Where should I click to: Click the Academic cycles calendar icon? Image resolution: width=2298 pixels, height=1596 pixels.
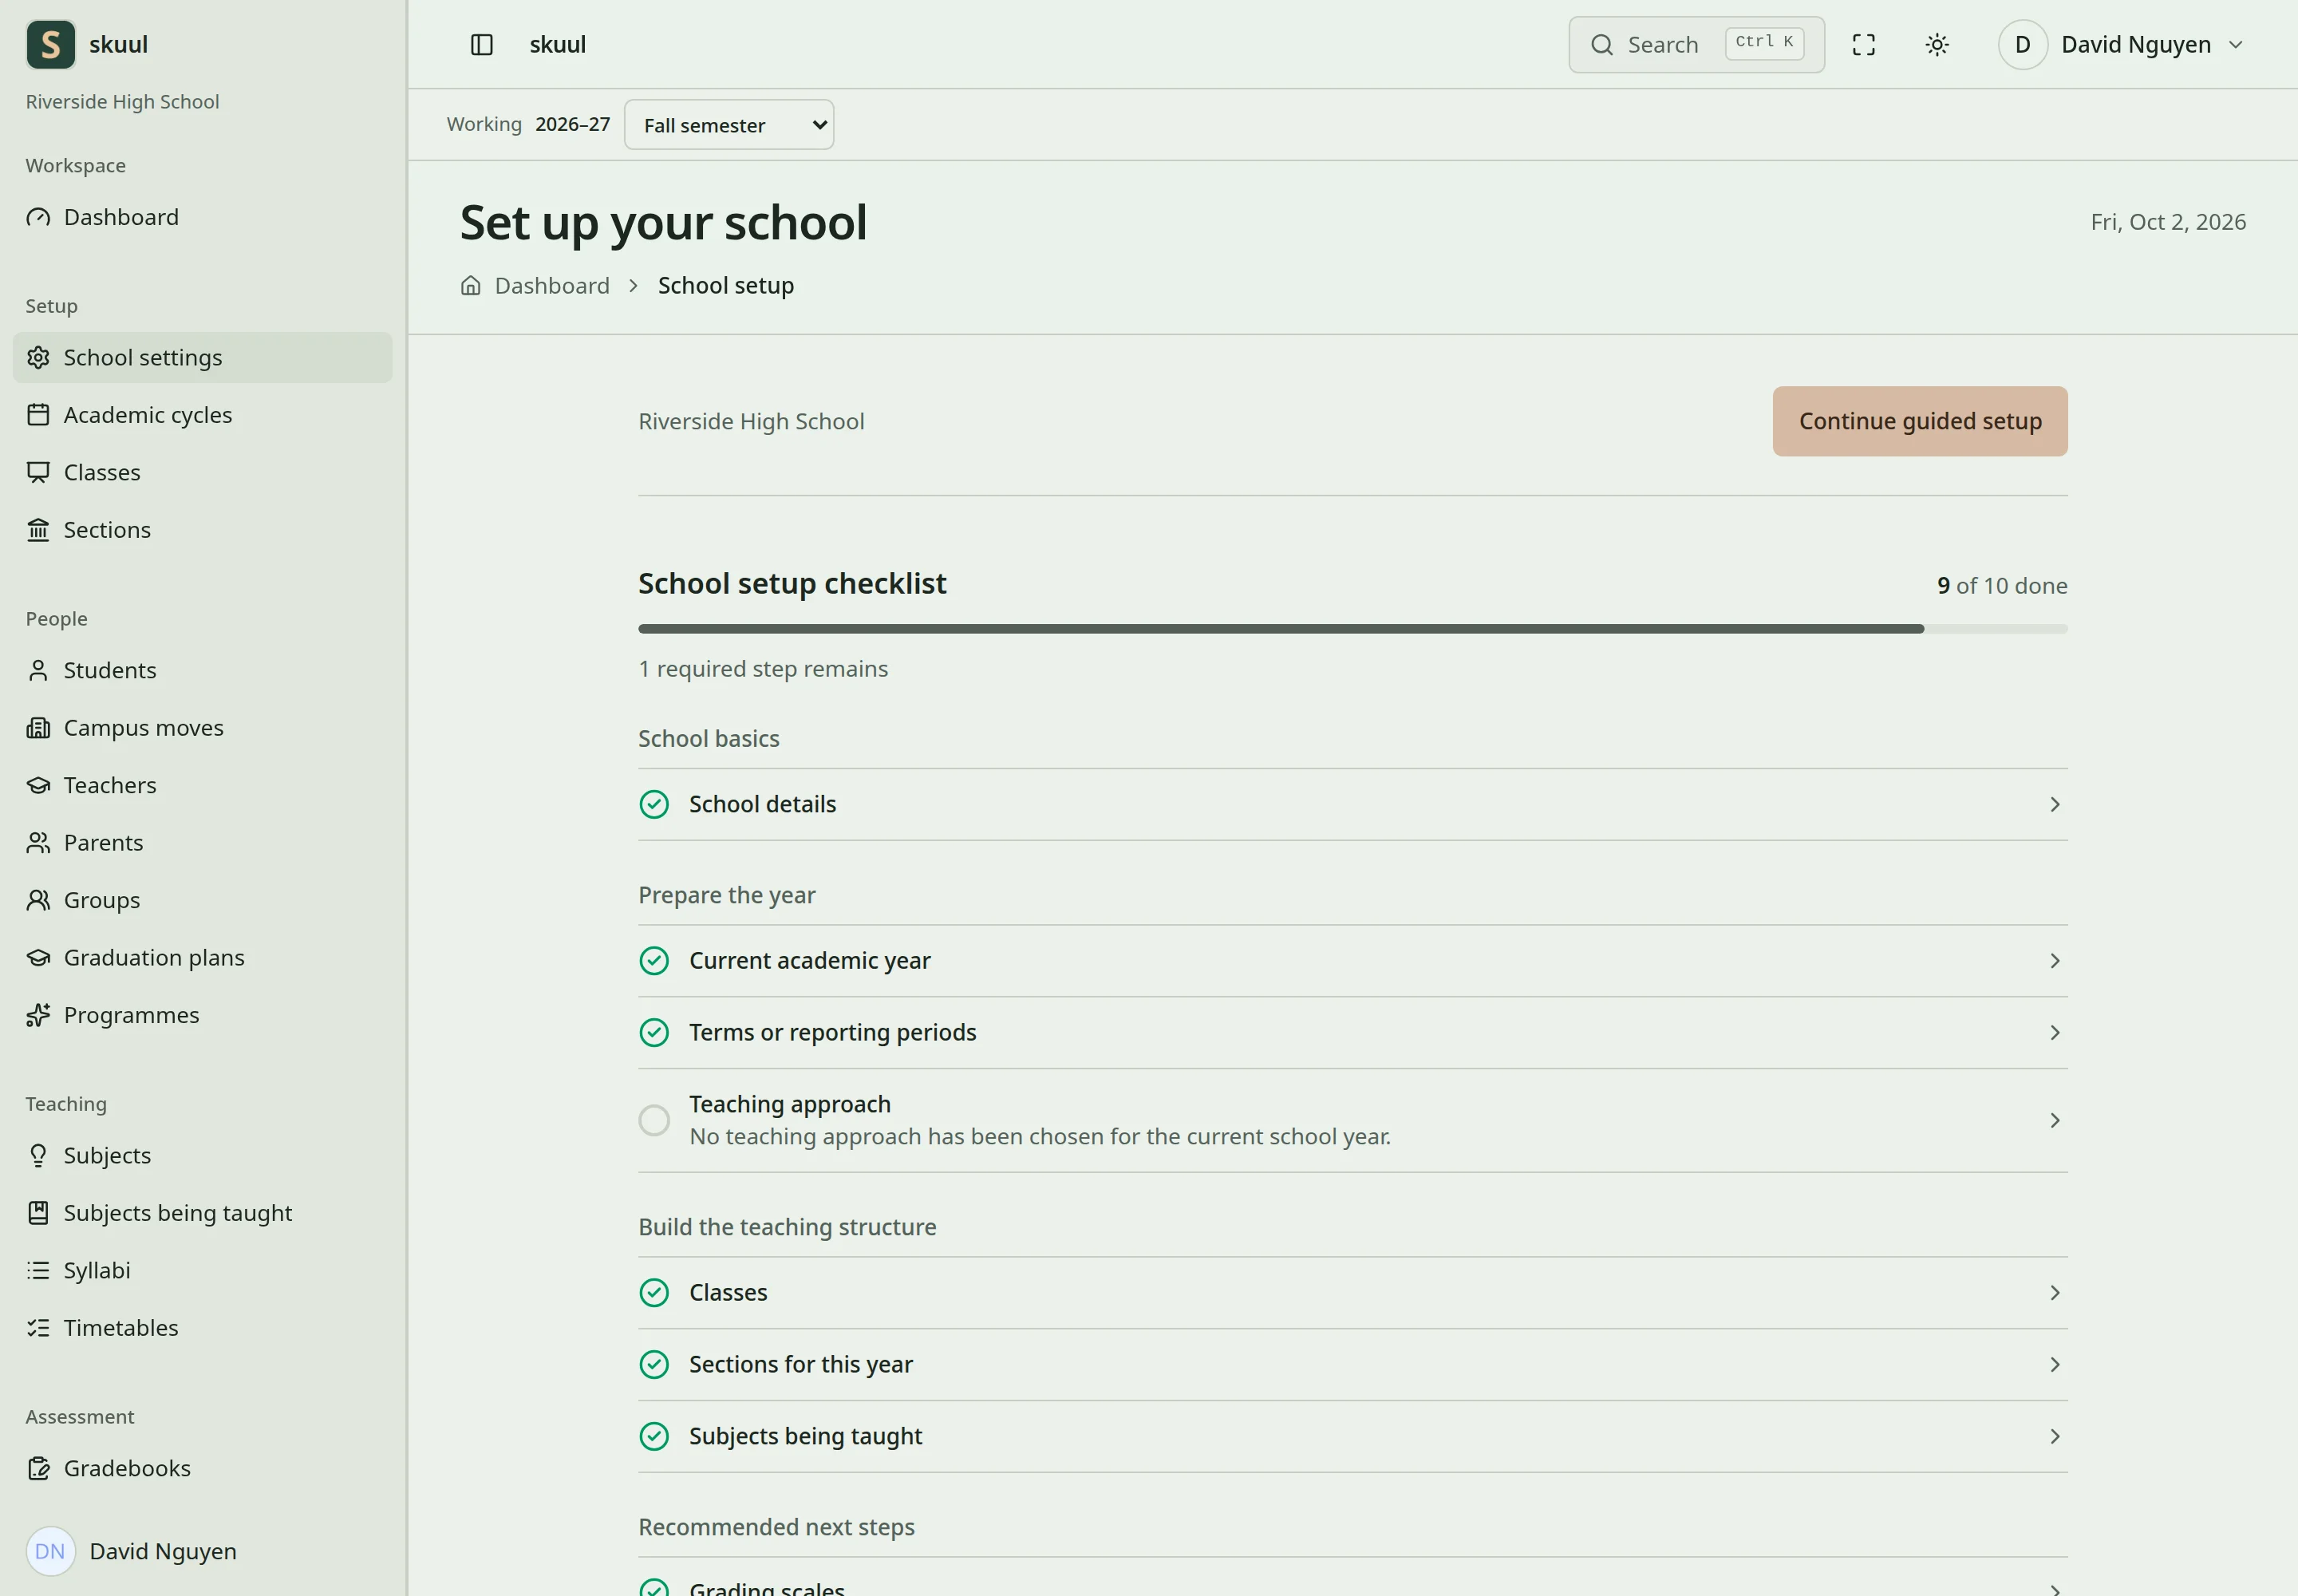click(x=38, y=415)
